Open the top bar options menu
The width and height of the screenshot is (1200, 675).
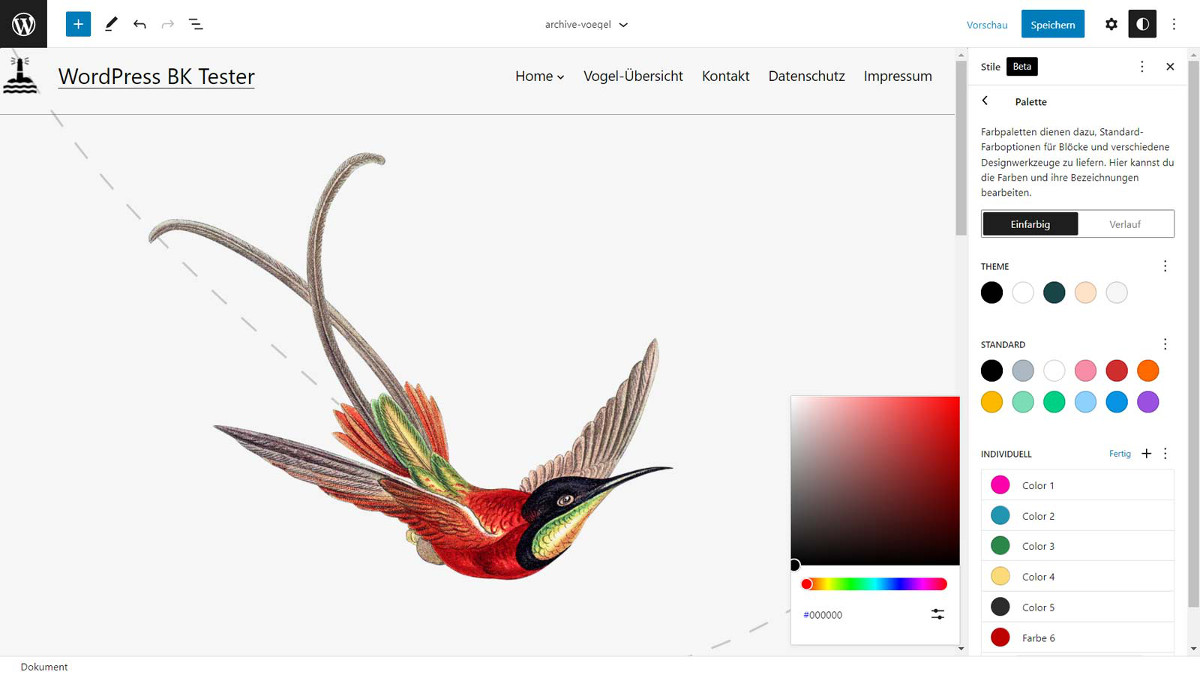[1174, 24]
